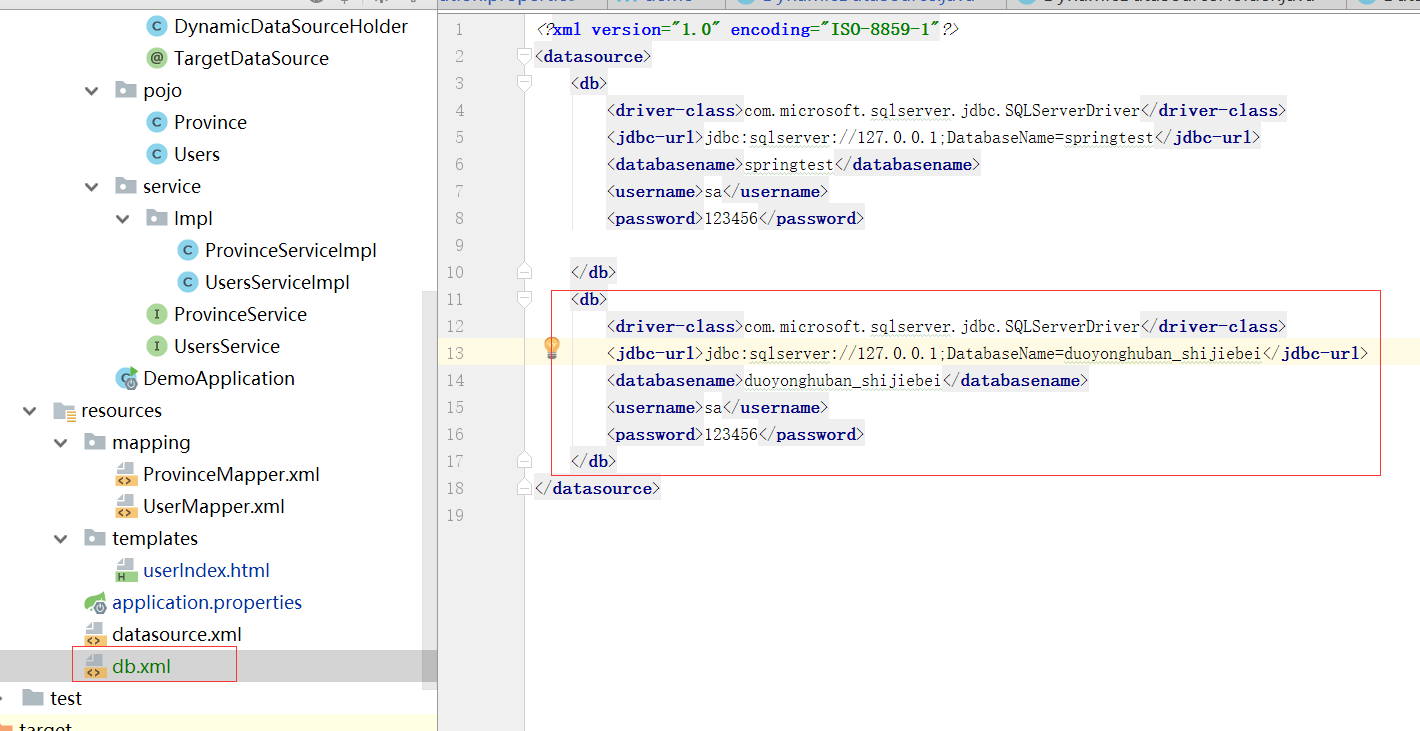Click the project panel vertical scrollbar
Image resolution: width=1420 pixels, height=731 pixels.
pos(430,490)
